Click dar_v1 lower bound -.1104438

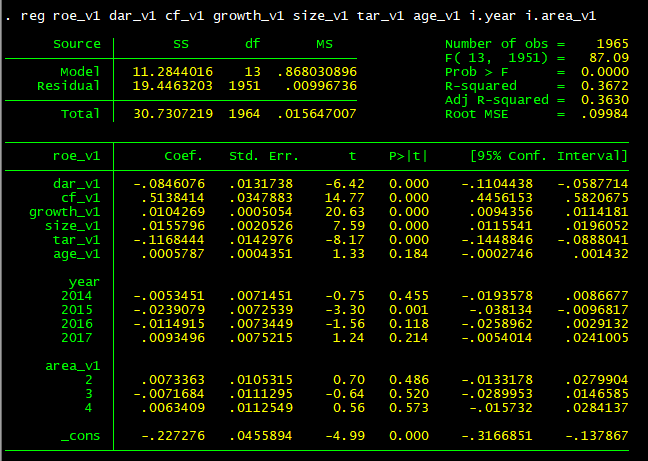[497, 184]
